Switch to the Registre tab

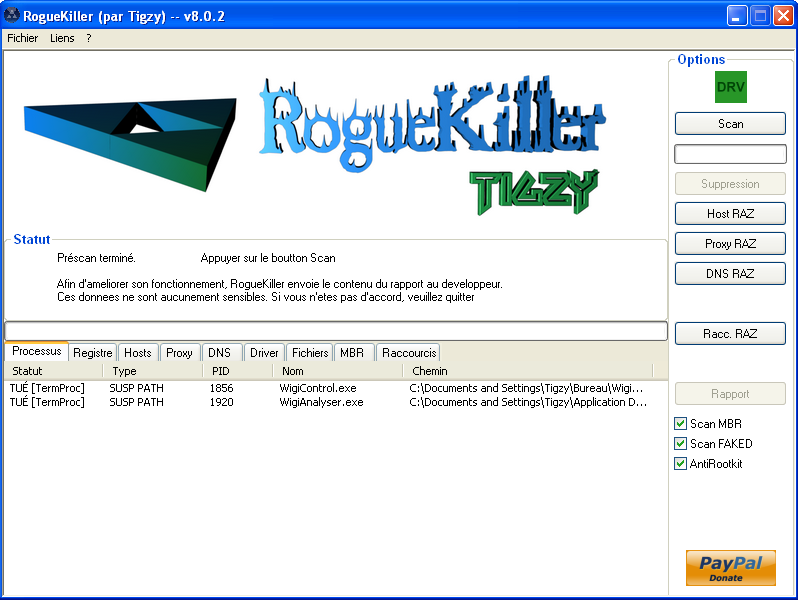92,353
